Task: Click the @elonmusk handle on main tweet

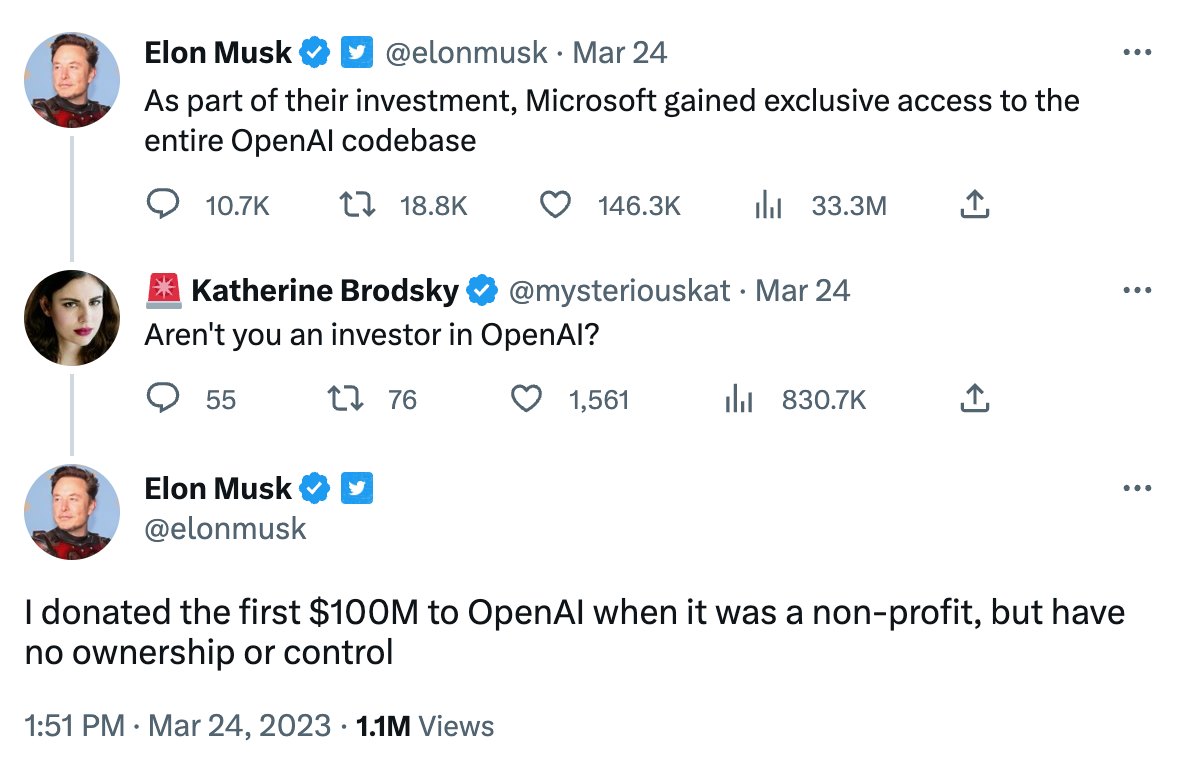Action: point(225,527)
